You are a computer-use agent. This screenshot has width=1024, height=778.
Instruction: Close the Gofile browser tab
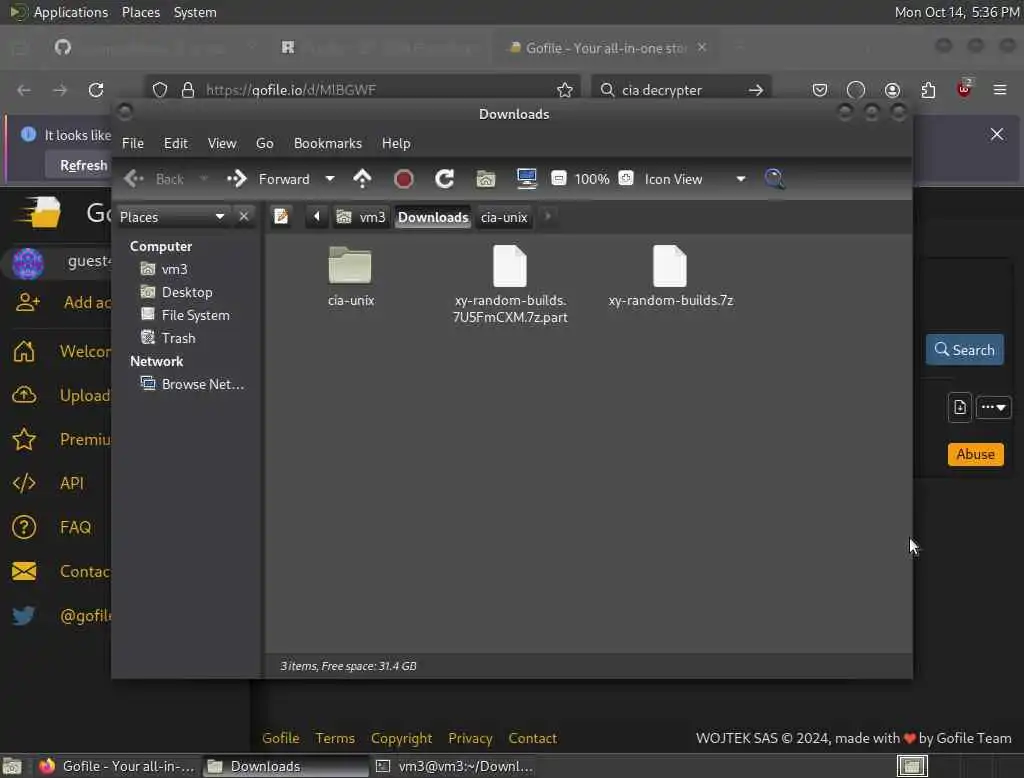[702, 47]
